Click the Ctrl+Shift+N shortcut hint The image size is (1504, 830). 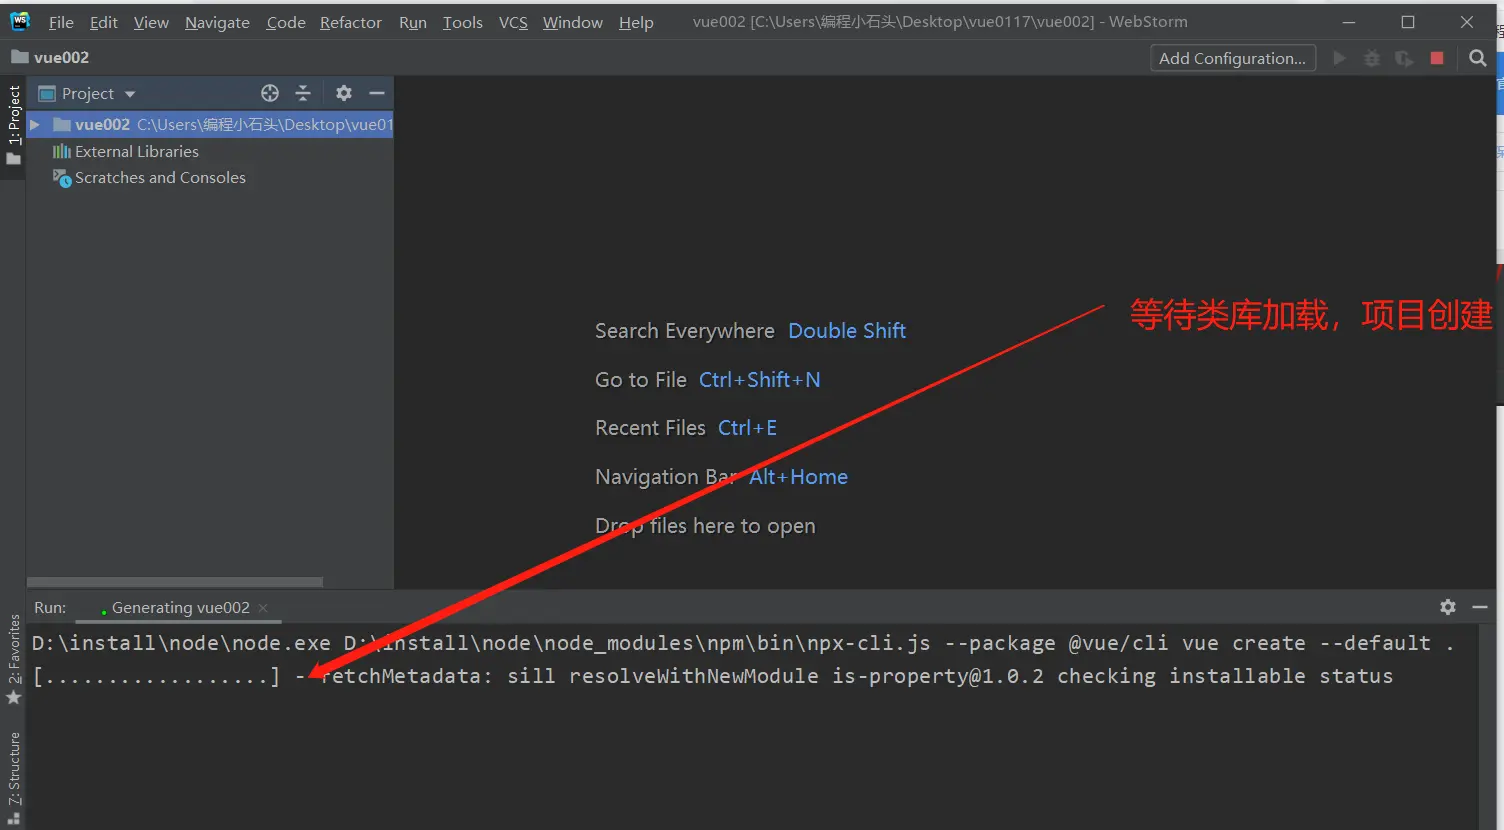tap(759, 380)
